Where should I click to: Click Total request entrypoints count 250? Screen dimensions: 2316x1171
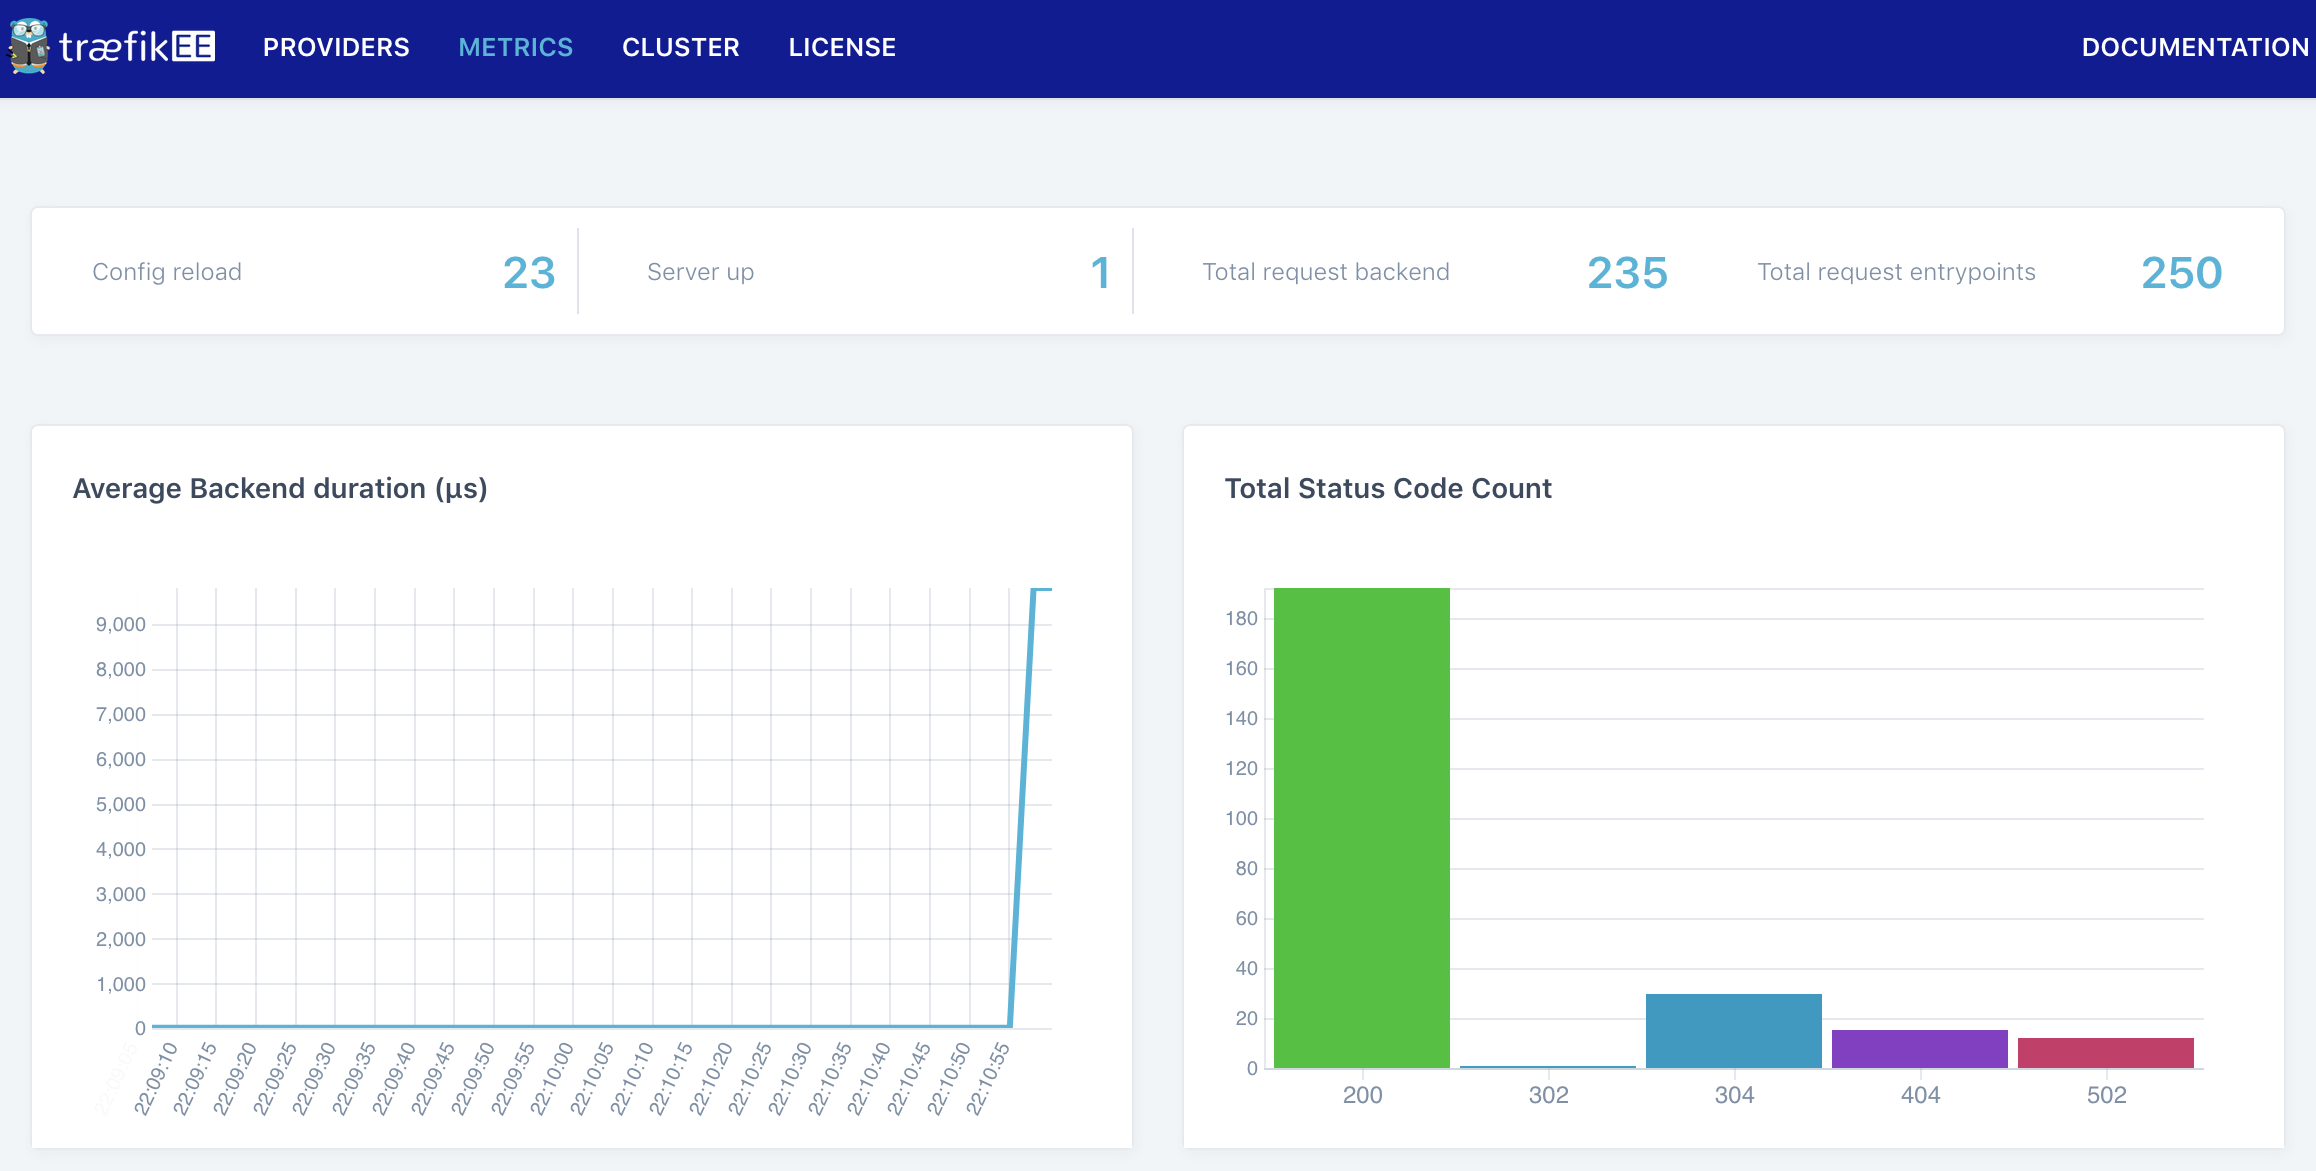[2181, 273]
